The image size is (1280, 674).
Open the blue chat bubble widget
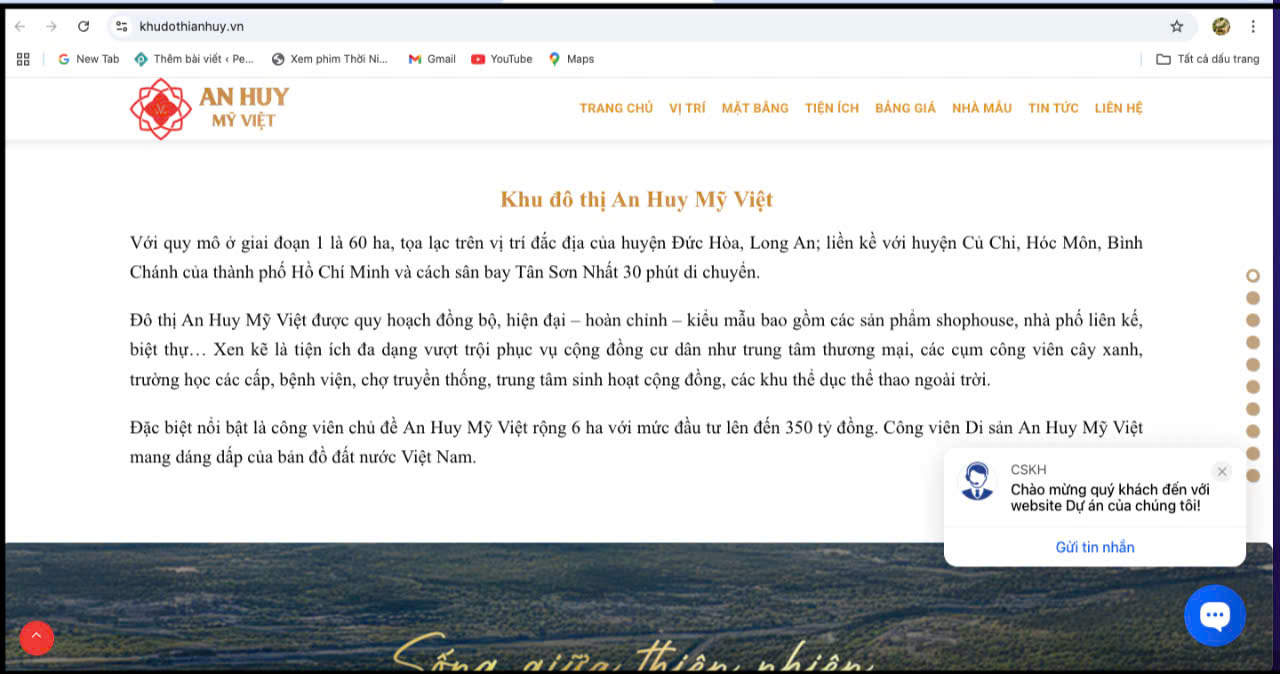point(1215,616)
